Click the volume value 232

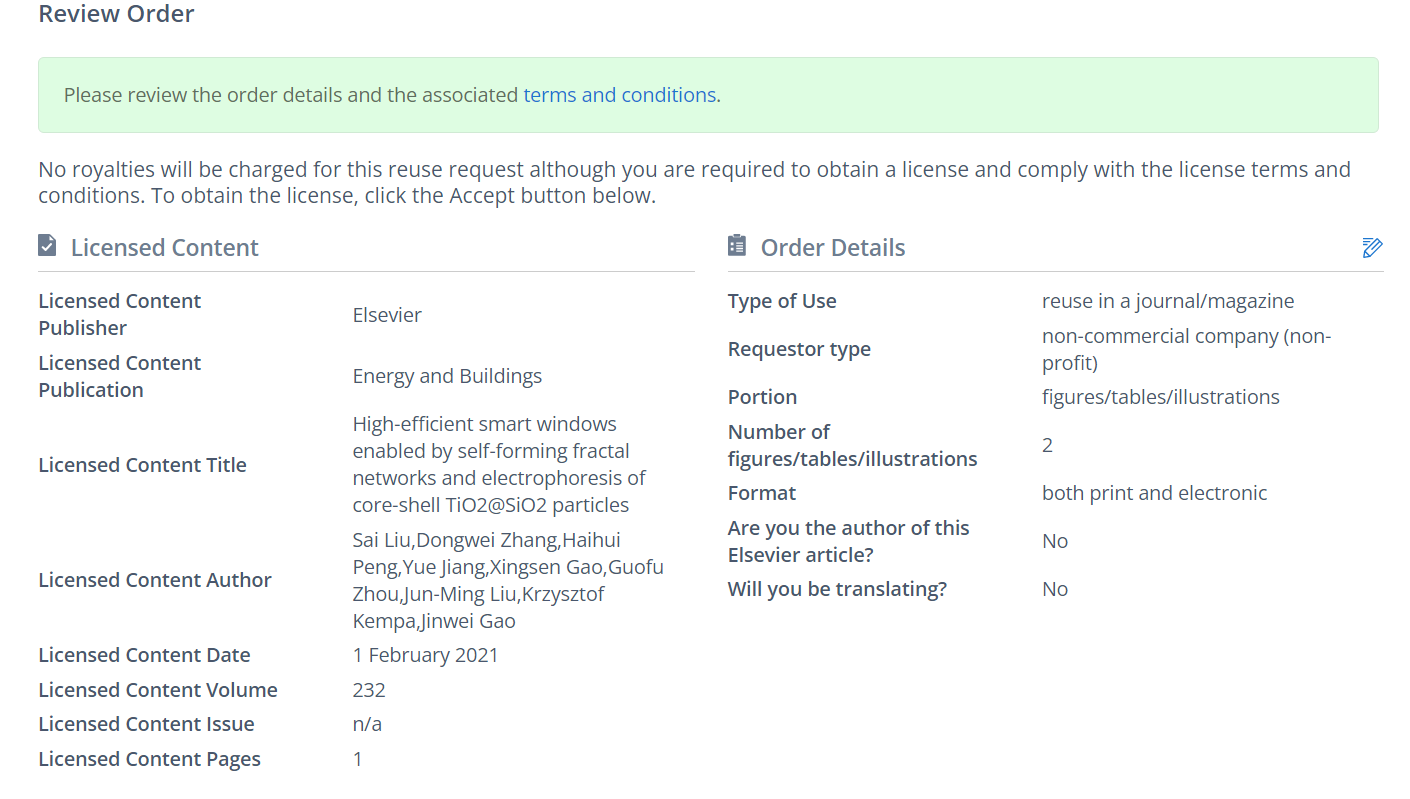pyautogui.click(x=369, y=690)
